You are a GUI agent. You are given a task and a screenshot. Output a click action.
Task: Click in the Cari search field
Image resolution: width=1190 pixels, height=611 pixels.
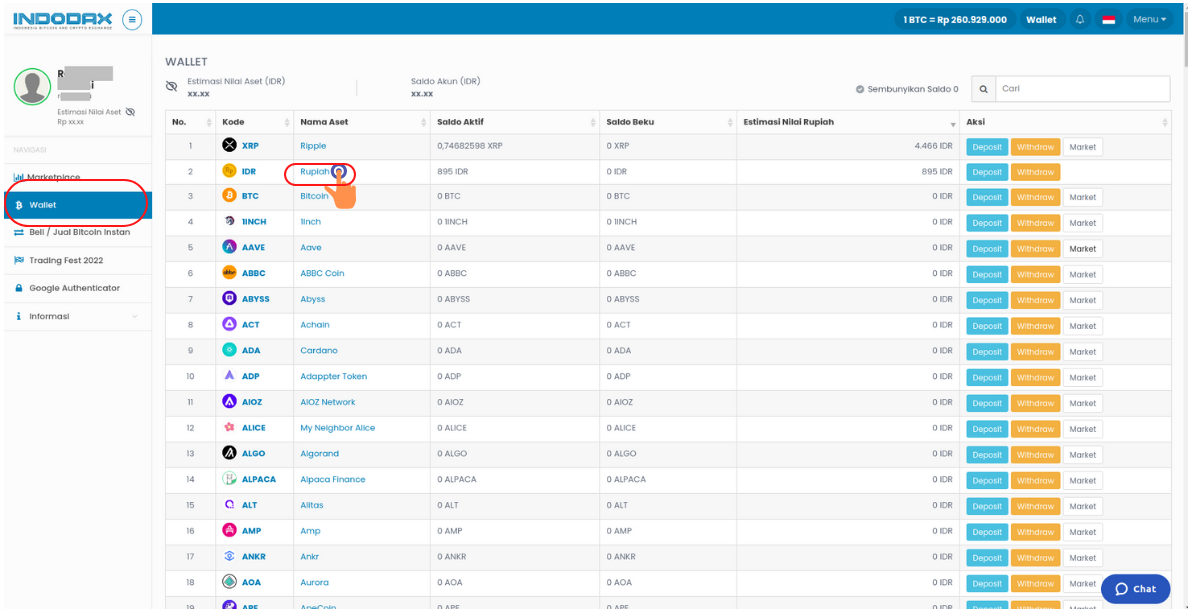point(1082,89)
